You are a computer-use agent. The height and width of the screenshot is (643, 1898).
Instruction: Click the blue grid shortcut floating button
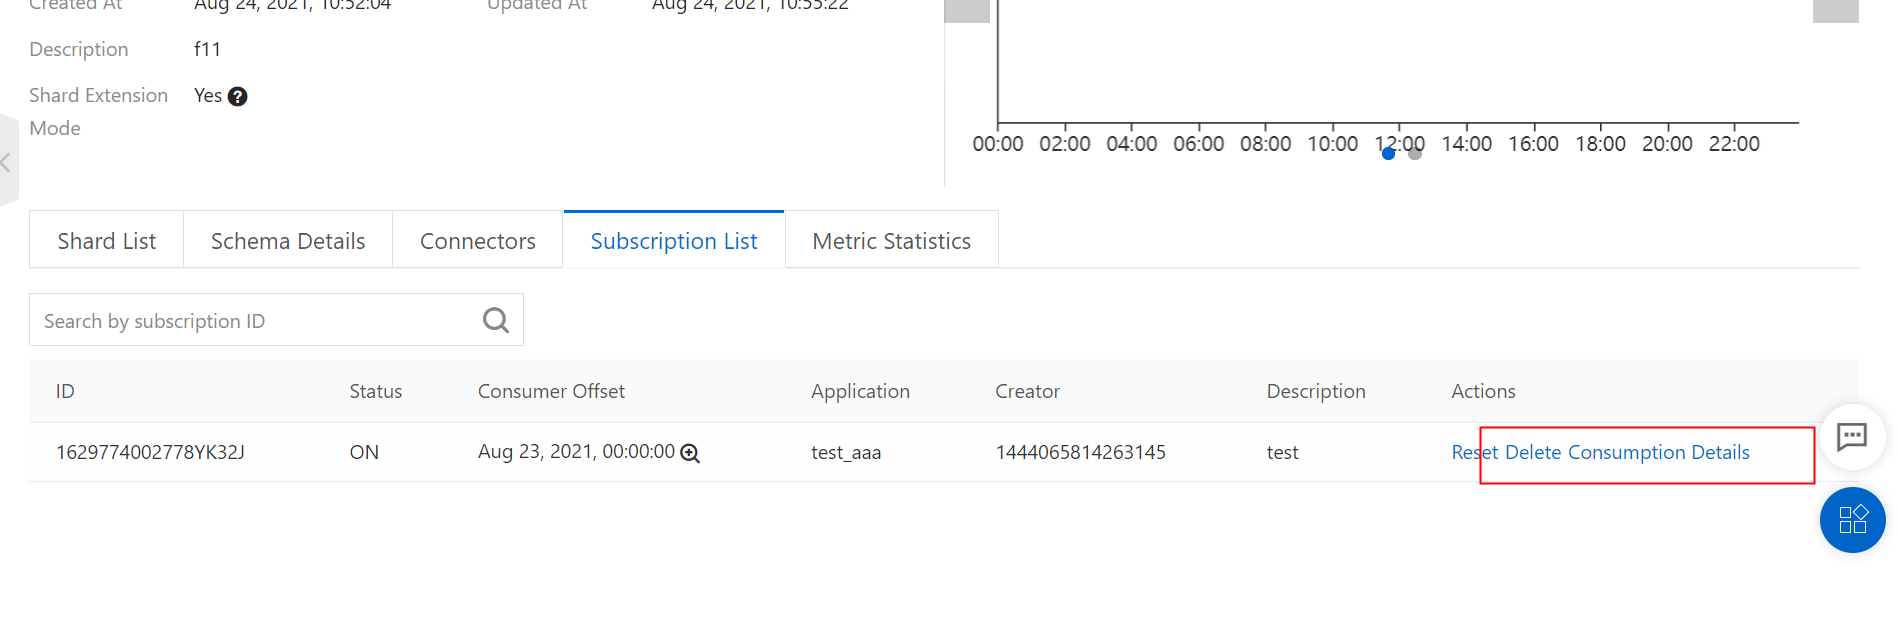(x=1852, y=520)
